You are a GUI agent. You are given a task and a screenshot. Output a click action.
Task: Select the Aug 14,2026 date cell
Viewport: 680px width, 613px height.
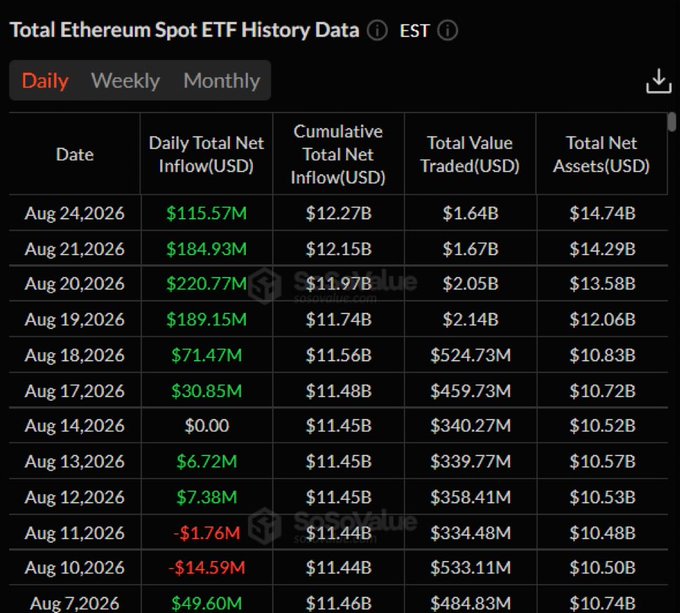pos(75,426)
